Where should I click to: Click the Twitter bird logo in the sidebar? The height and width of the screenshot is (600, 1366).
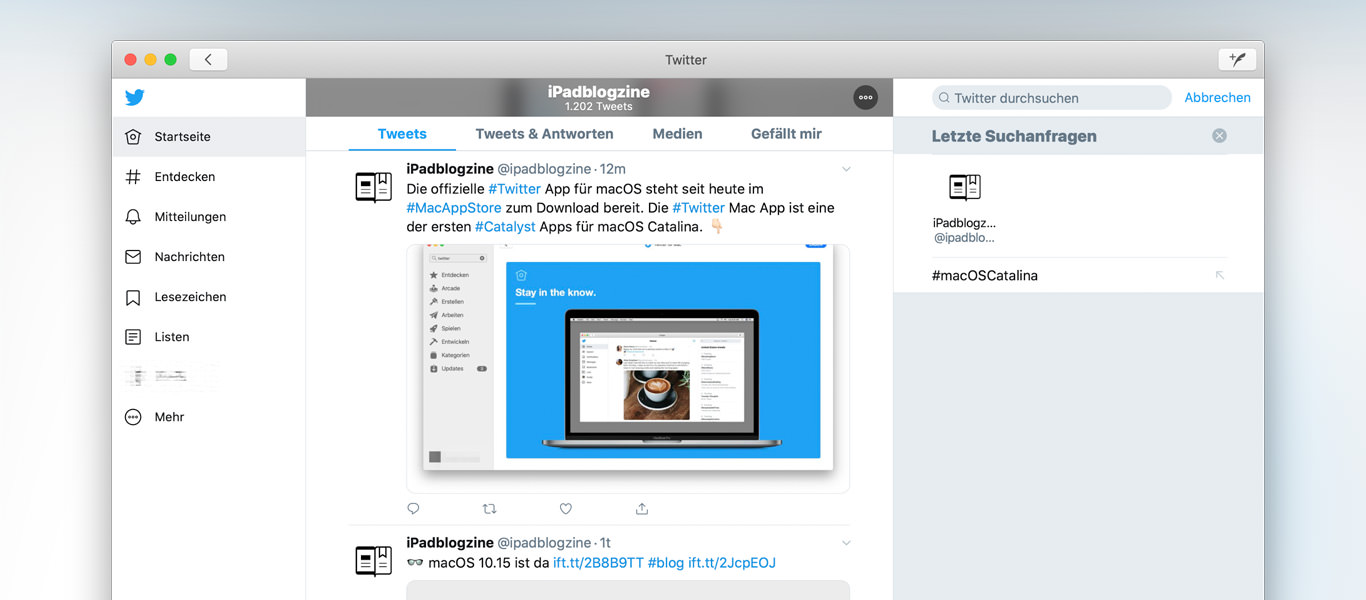pyautogui.click(x=134, y=97)
